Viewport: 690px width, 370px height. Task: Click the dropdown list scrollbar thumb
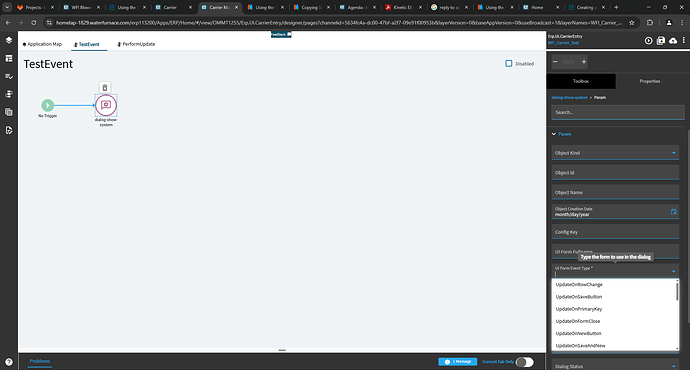(677, 292)
